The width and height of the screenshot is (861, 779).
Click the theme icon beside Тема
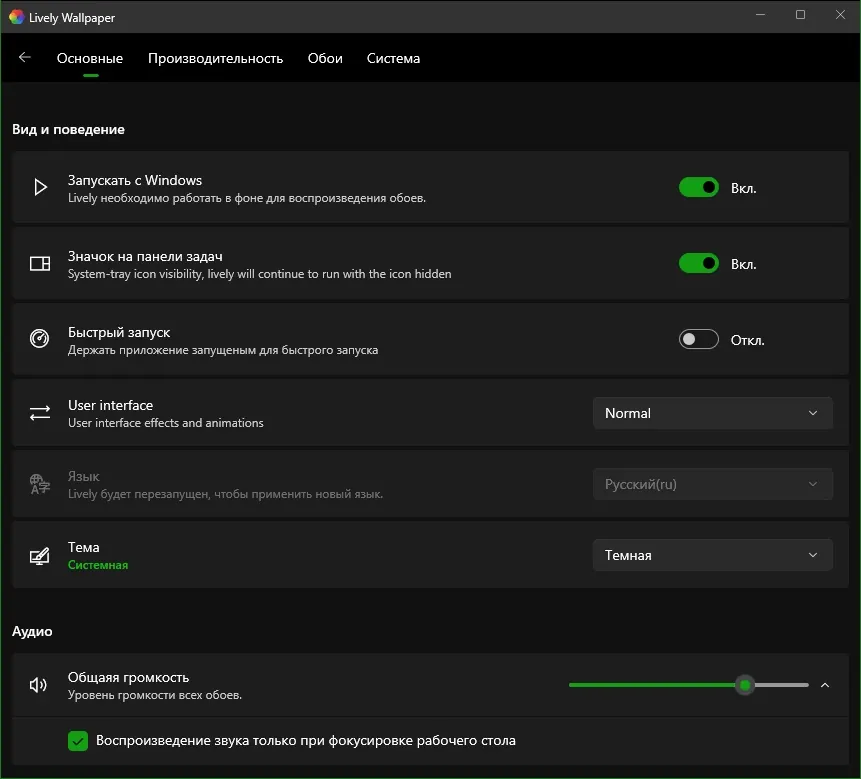tap(40, 556)
